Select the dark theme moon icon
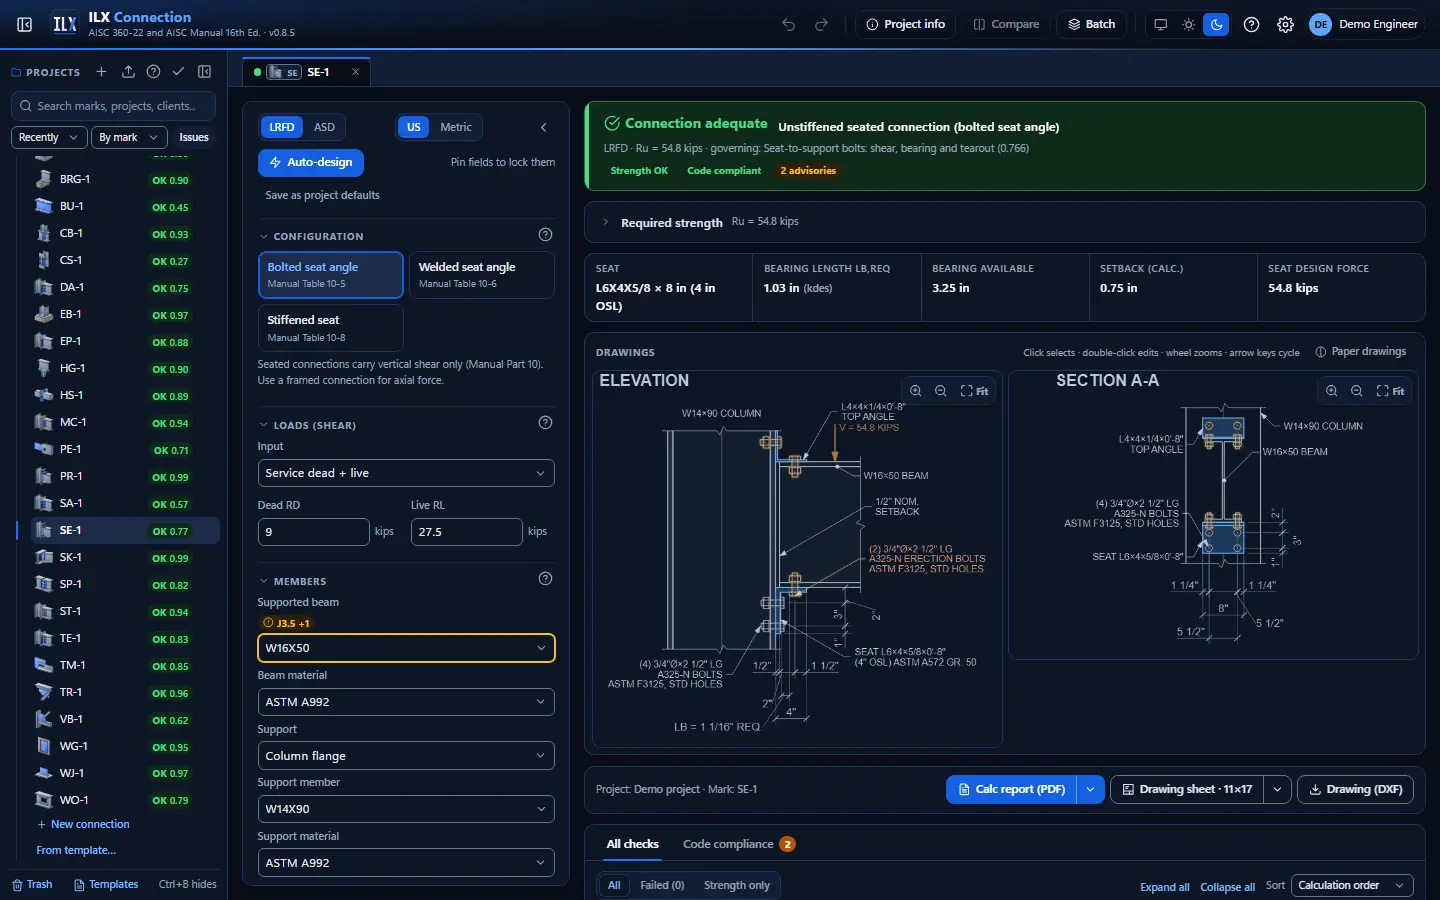The height and width of the screenshot is (900, 1440). [x=1216, y=24]
